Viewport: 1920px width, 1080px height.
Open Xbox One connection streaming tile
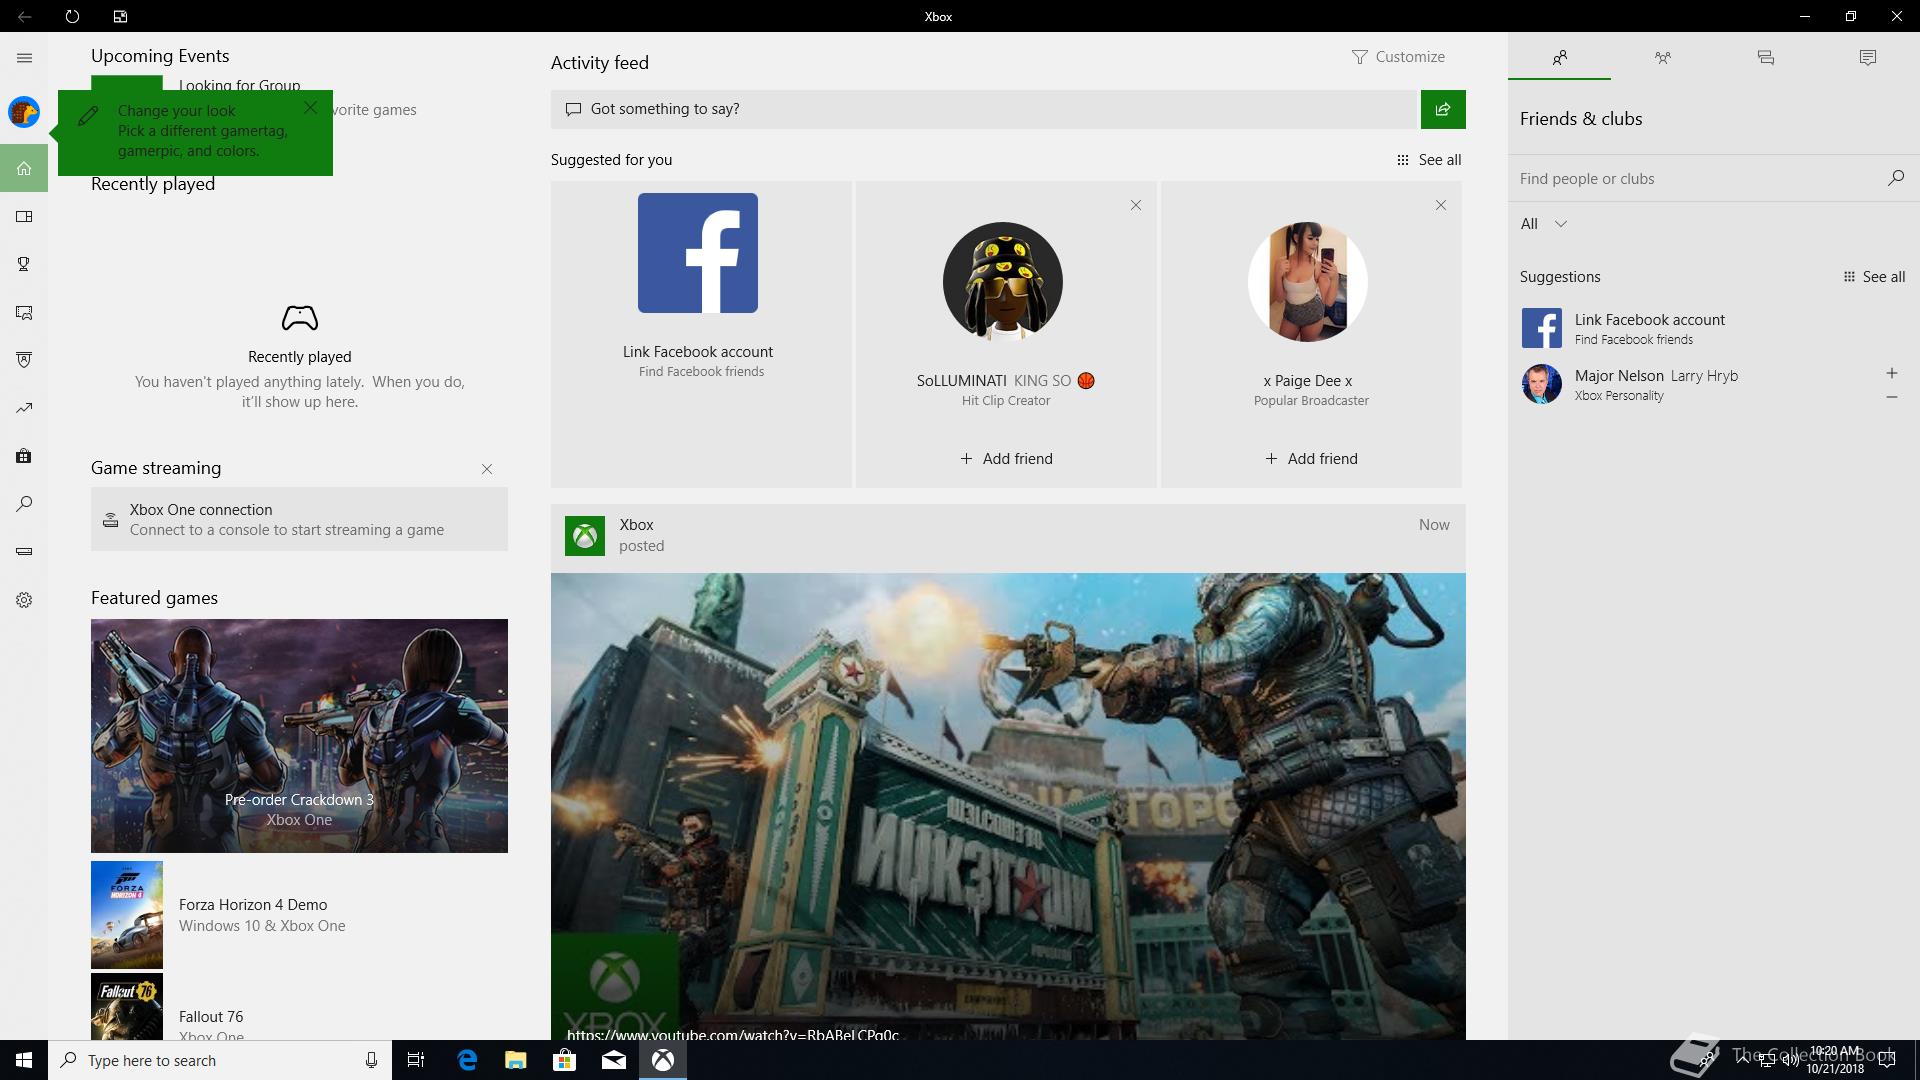click(x=299, y=519)
